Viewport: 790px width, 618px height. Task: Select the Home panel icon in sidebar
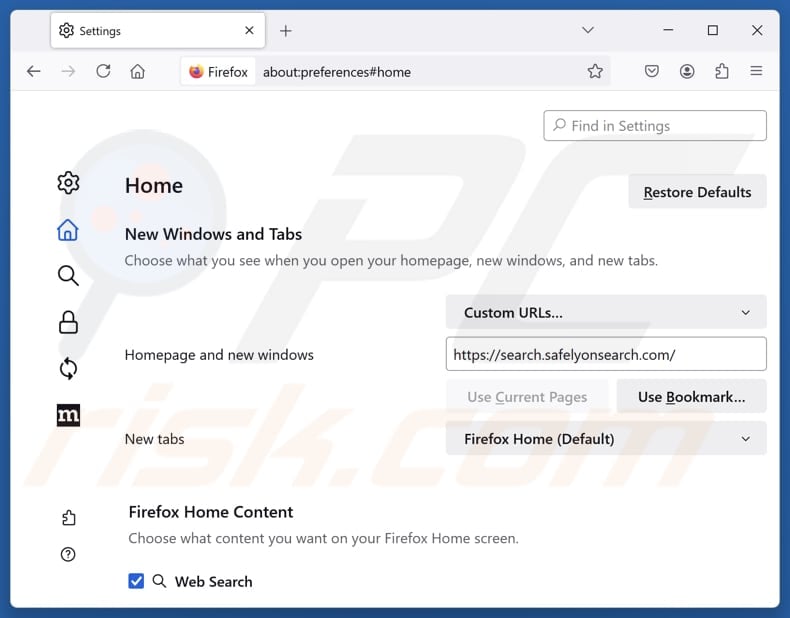68,230
